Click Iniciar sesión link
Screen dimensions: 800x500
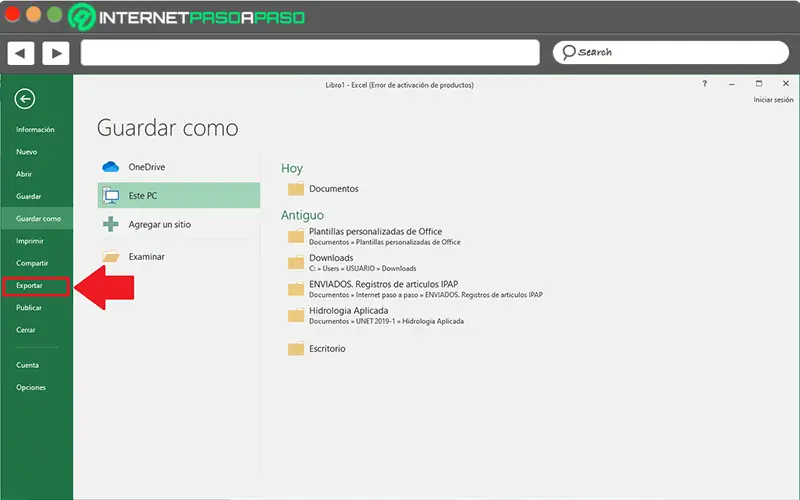773,100
